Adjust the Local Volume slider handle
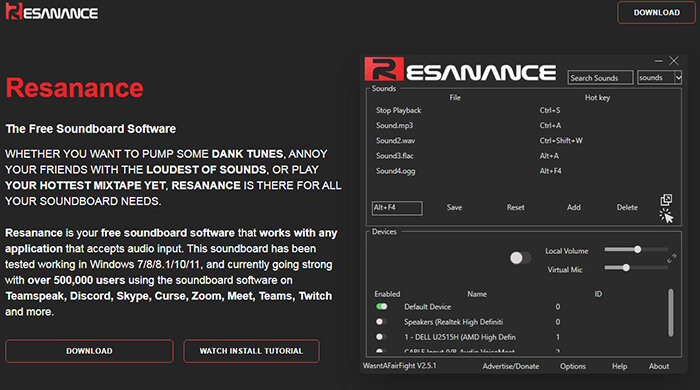Image resolution: width=700 pixels, height=390 pixels. click(638, 249)
